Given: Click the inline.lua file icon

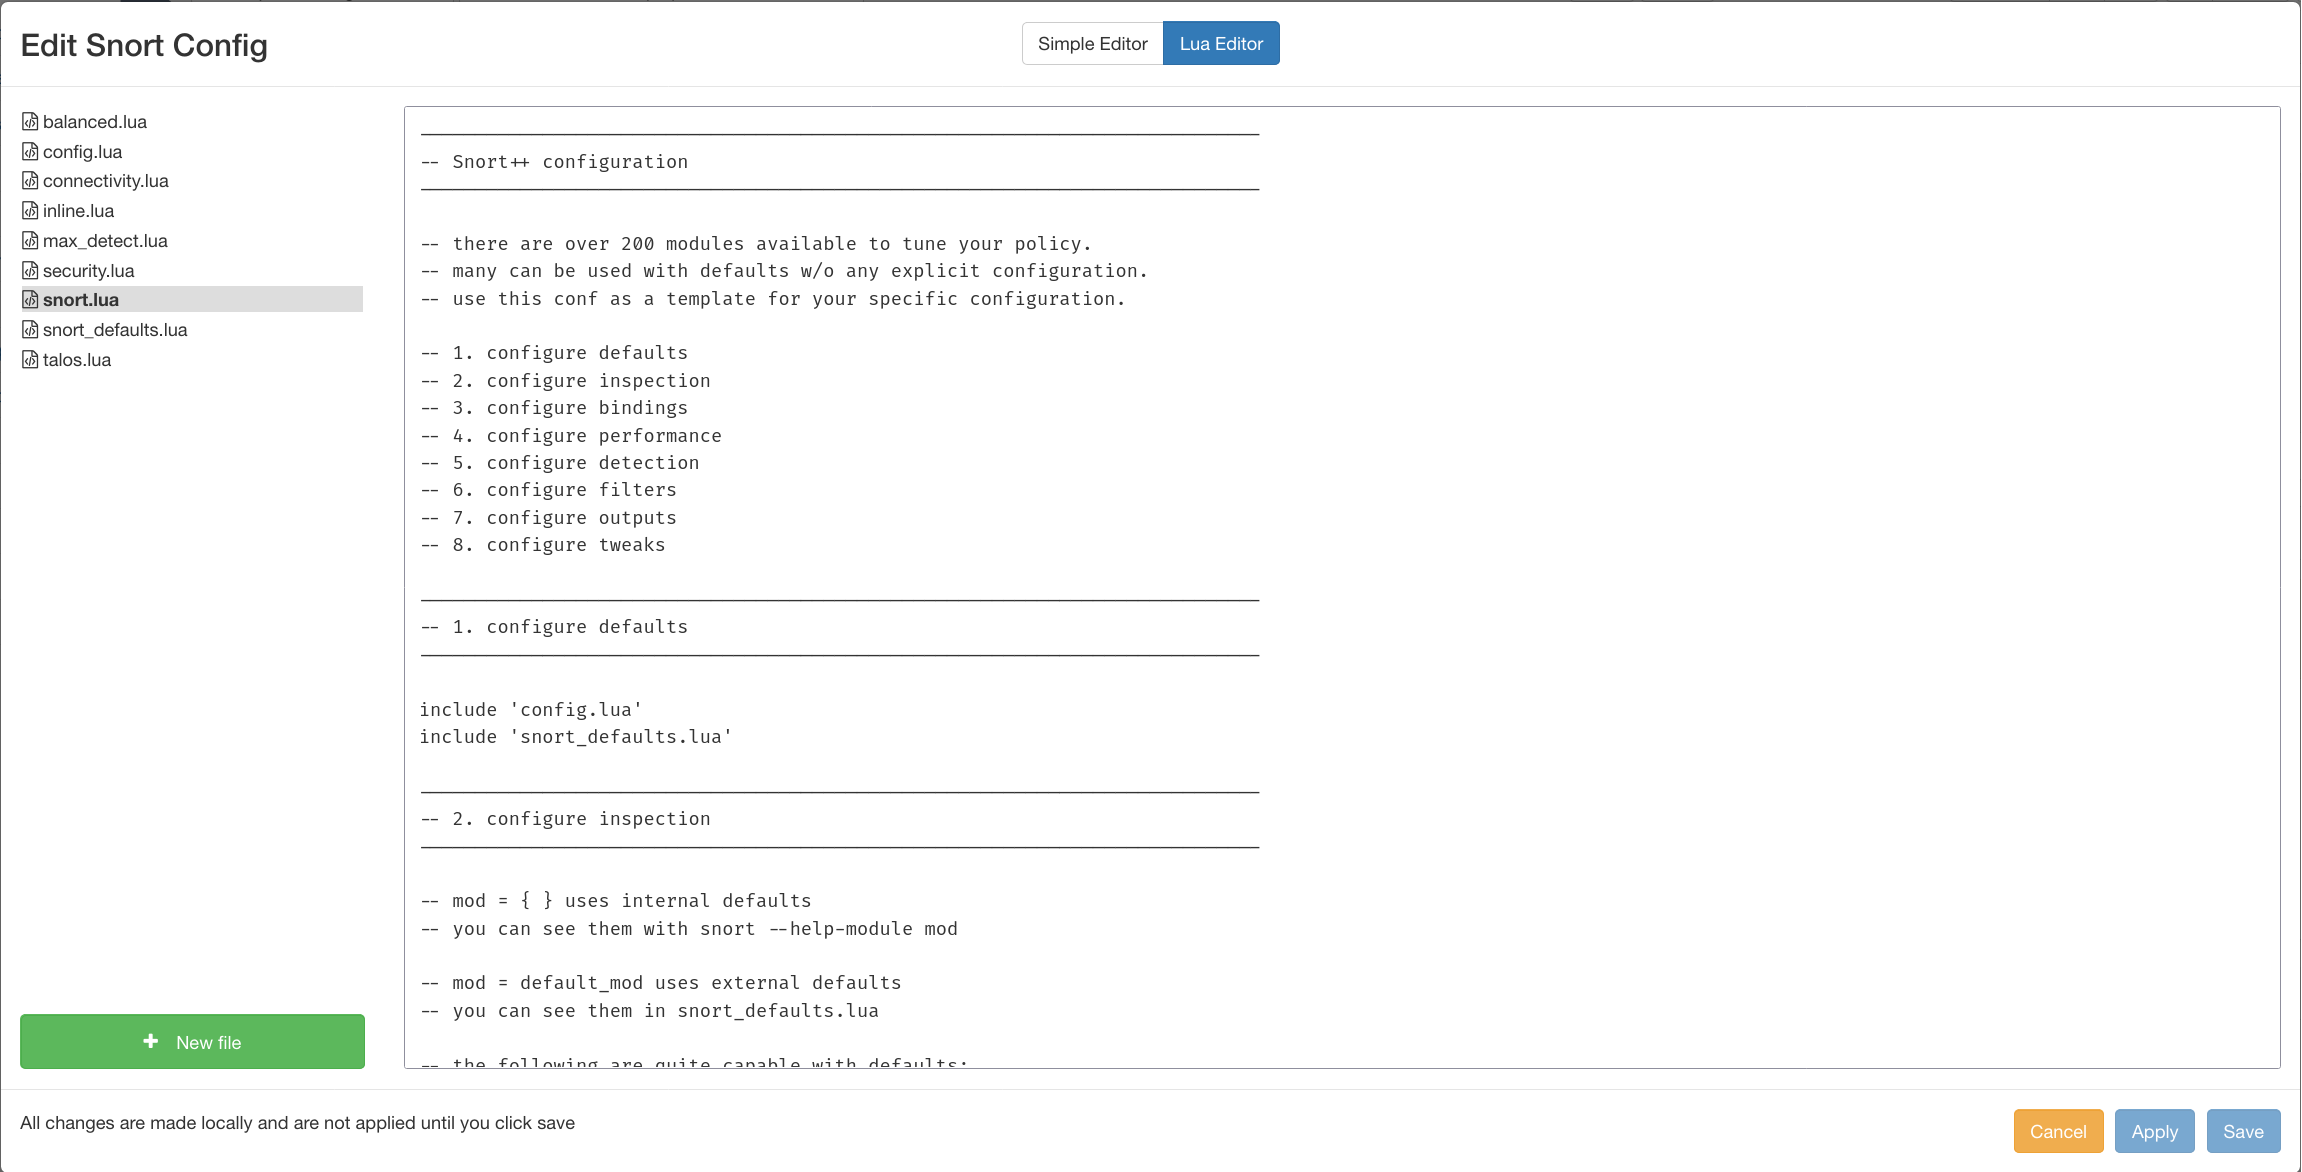Looking at the screenshot, I should click(30, 211).
